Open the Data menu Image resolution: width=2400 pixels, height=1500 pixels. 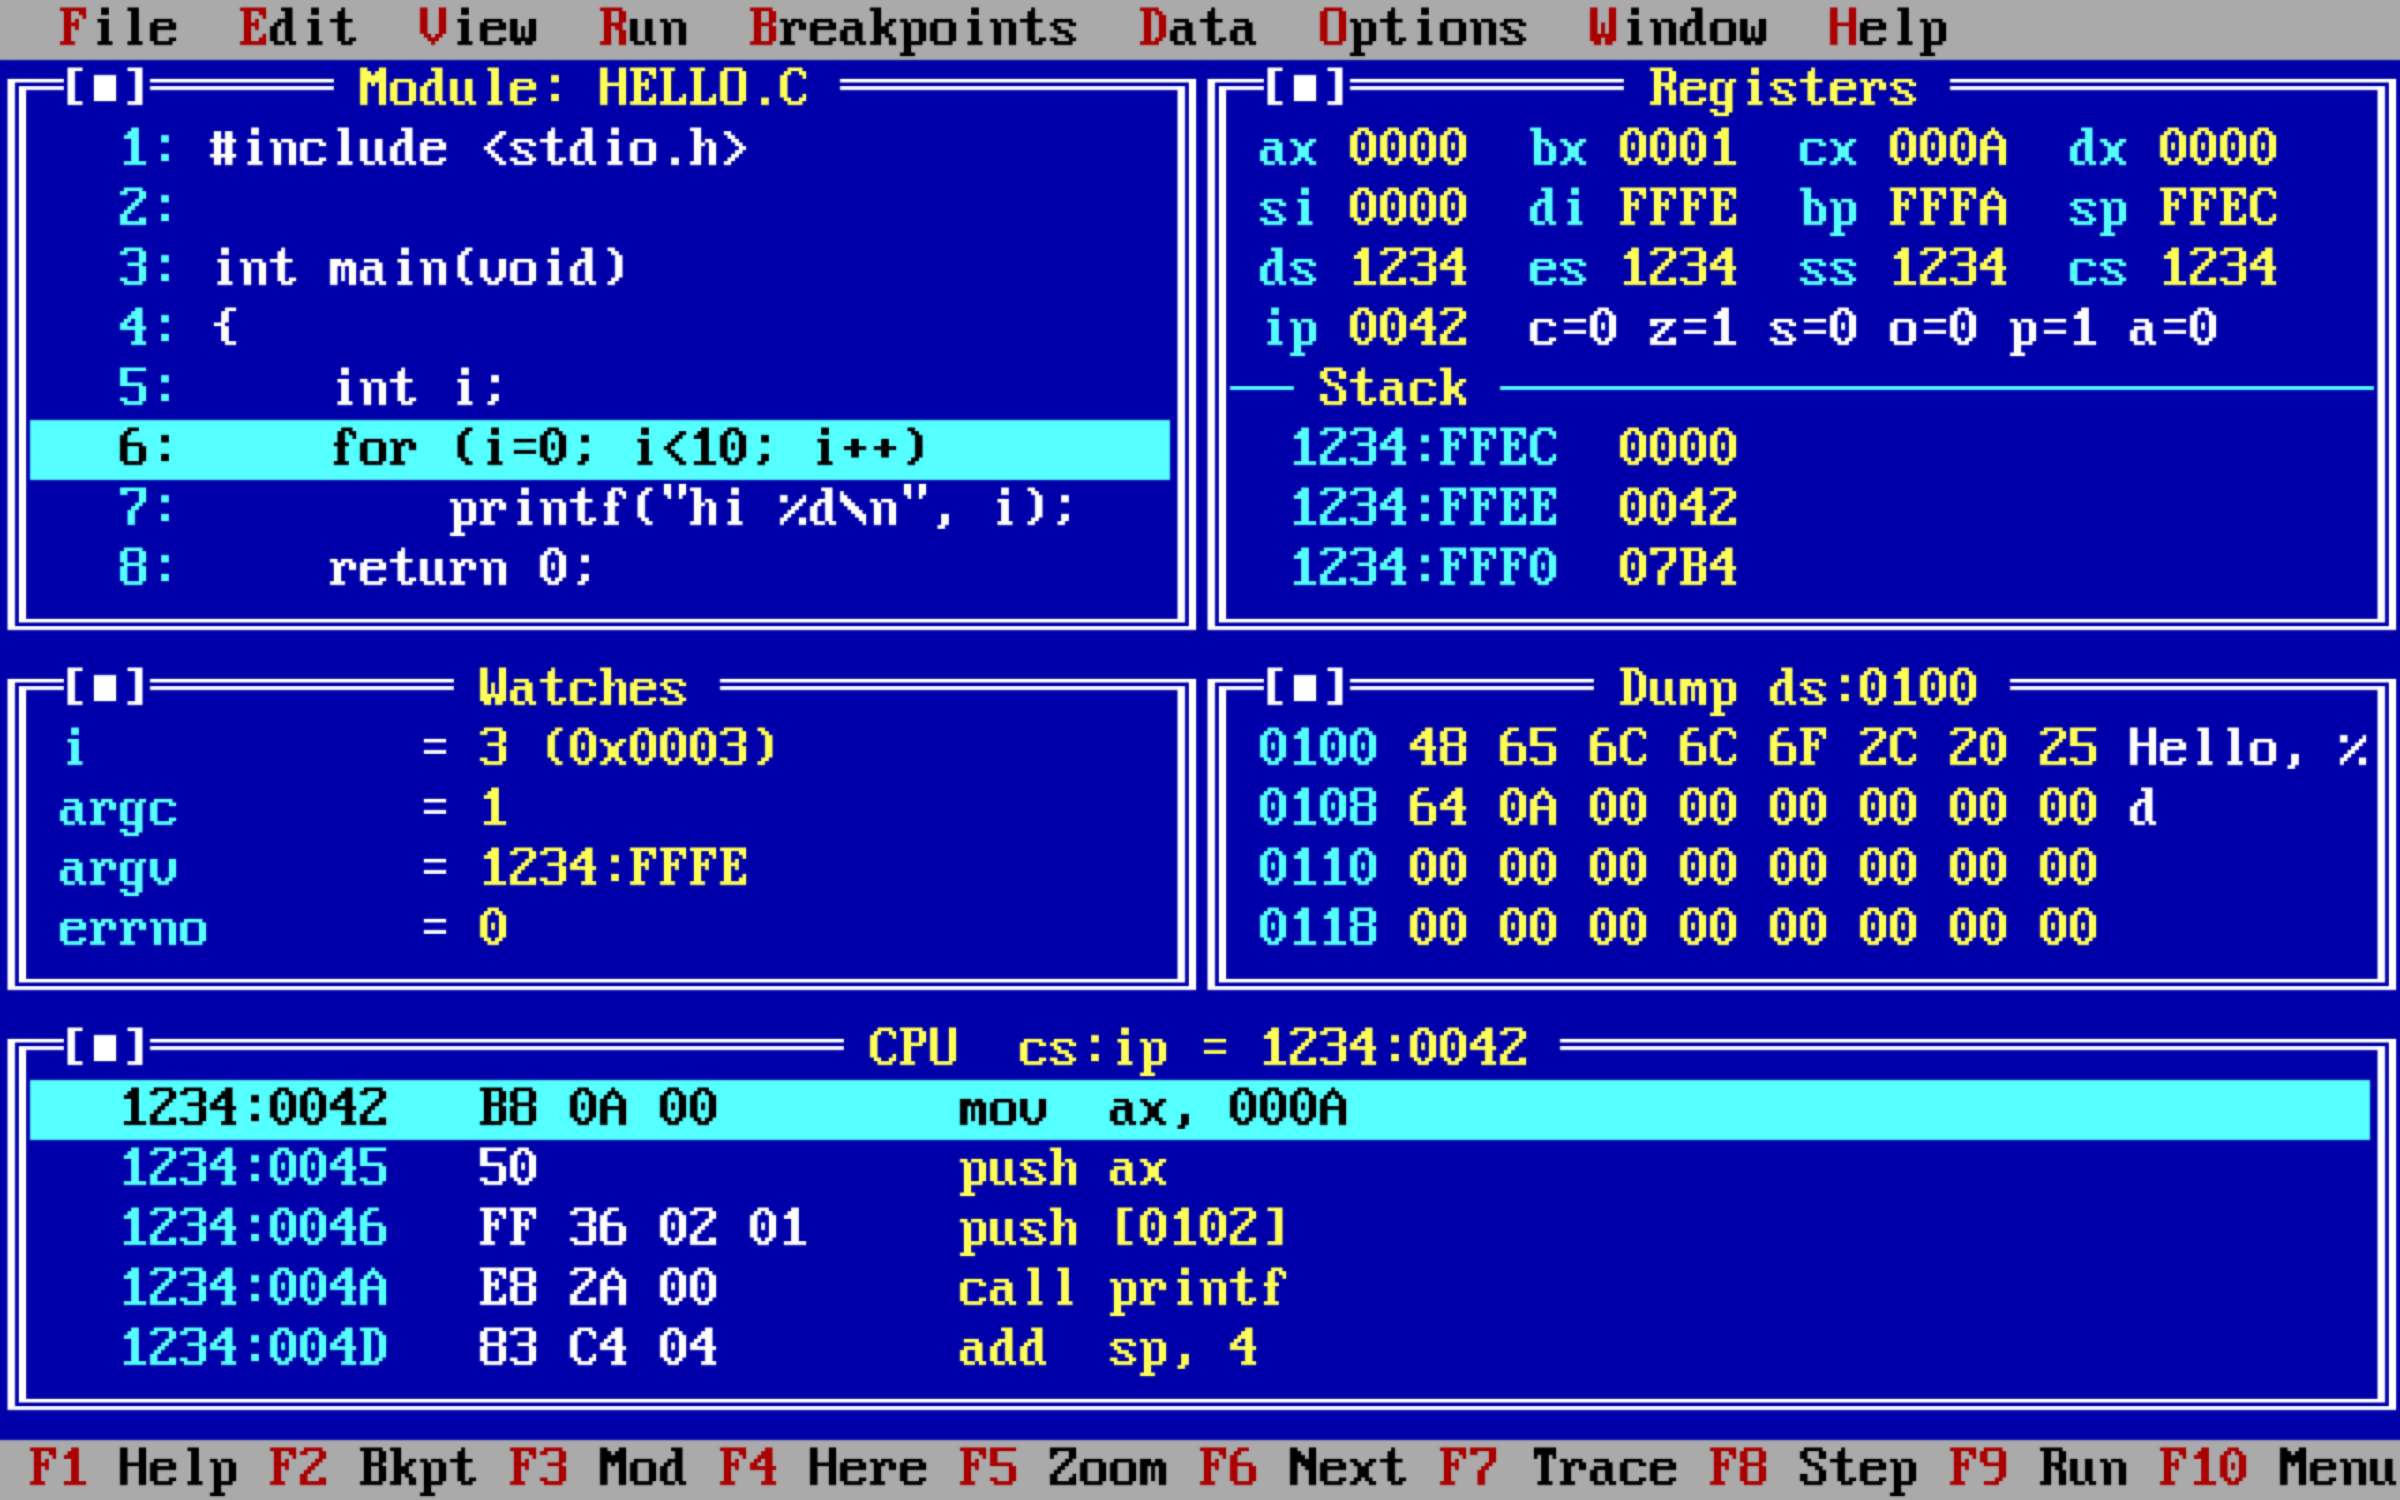[1198, 28]
